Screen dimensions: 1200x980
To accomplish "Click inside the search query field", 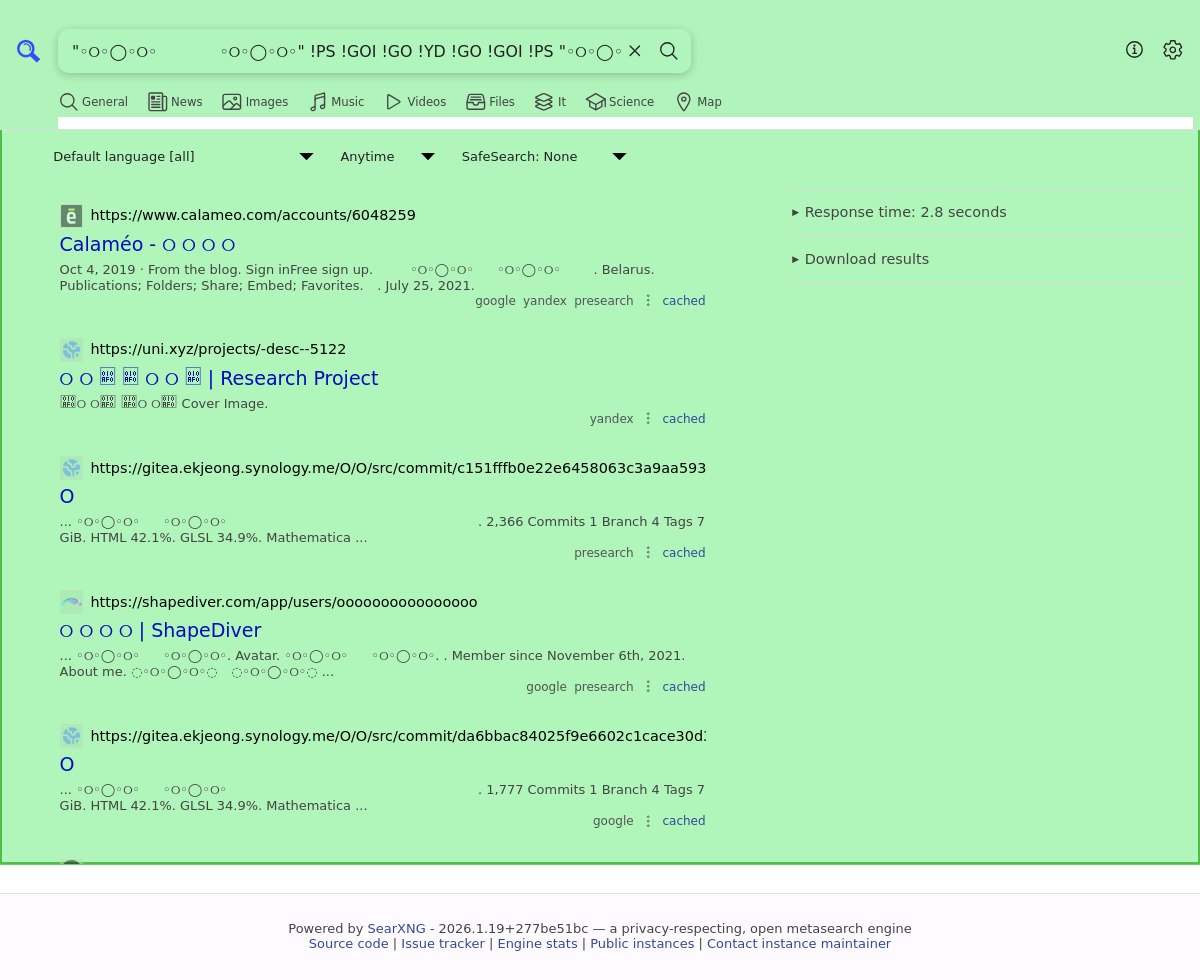I will [340, 51].
